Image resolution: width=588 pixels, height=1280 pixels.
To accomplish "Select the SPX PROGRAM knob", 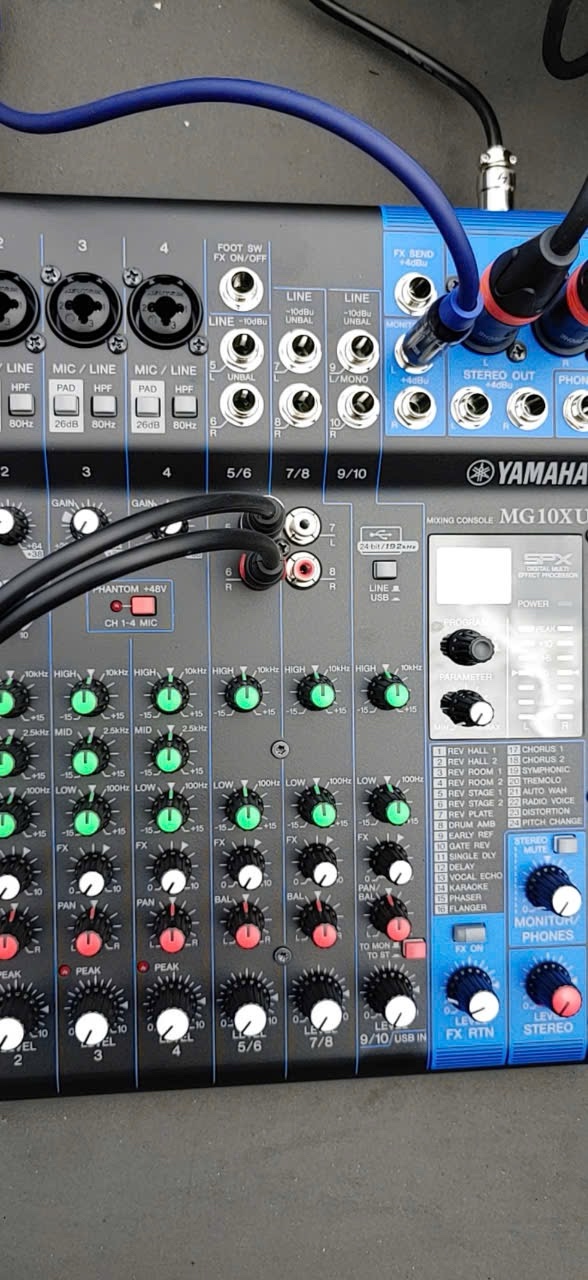I will pyautogui.click(x=468, y=648).
